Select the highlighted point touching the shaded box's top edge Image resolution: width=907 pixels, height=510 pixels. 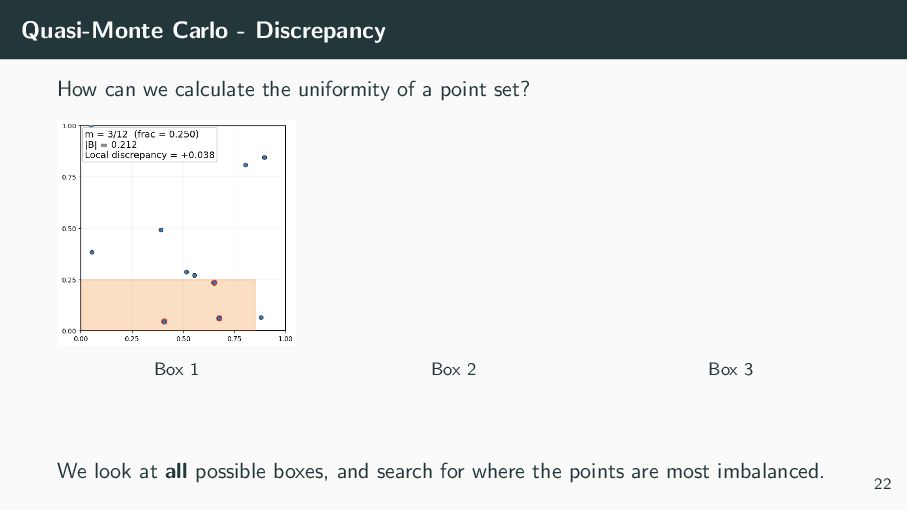tap(214, 283)
